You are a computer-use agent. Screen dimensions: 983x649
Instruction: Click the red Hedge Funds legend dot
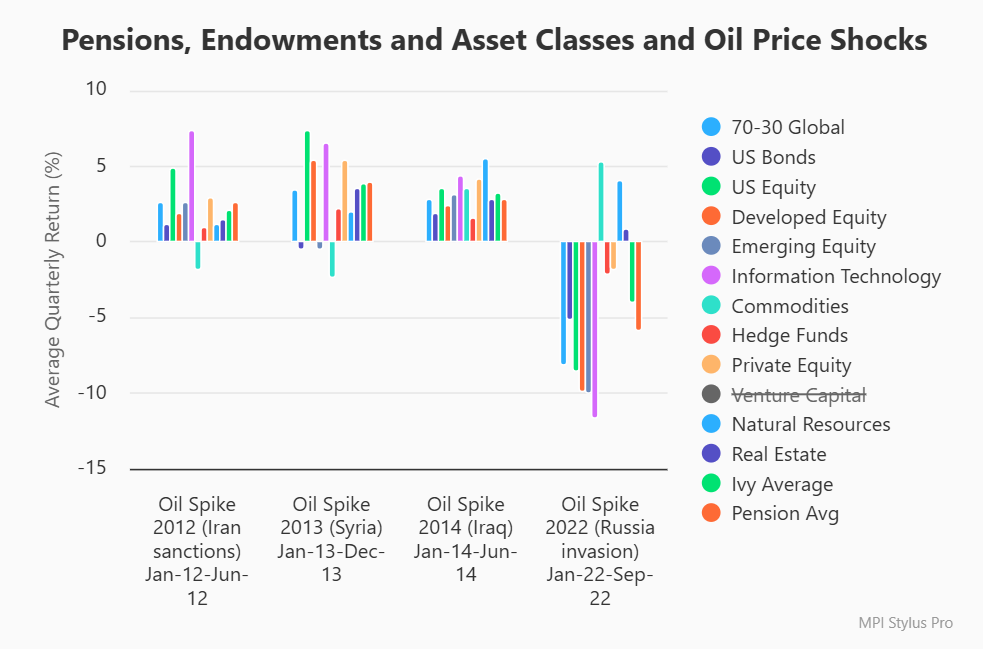[x=712, y=335]
